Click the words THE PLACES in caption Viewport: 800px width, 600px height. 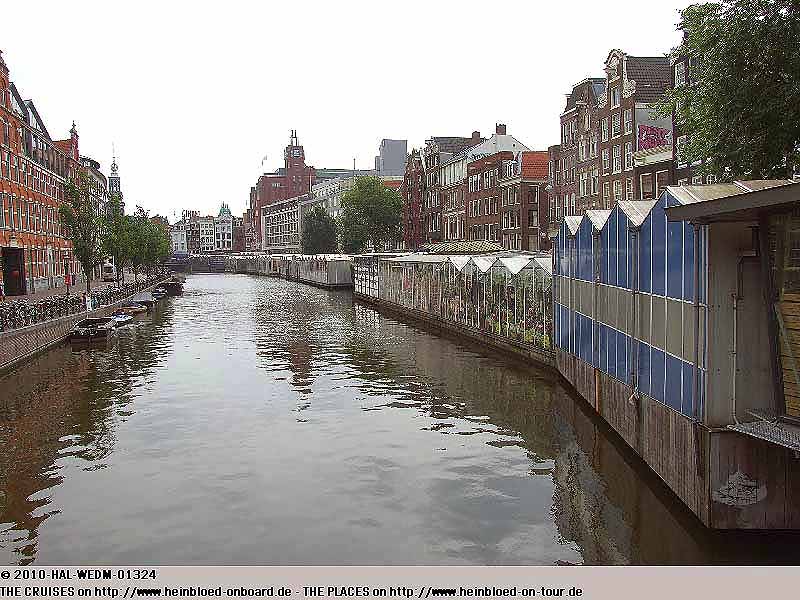pyautogui.click(x=336, y=592)
